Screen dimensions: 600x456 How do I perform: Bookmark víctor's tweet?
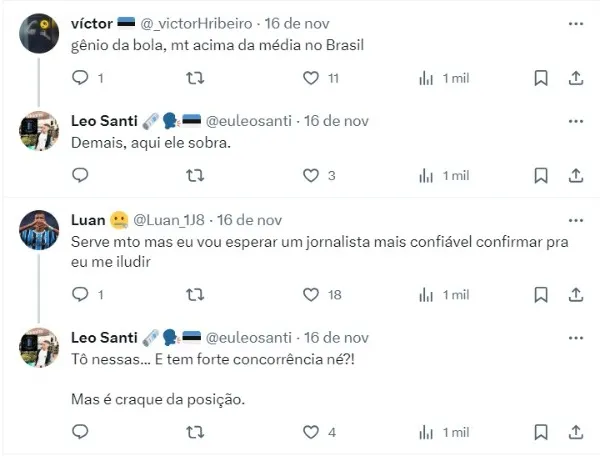pyautogui.click(x=540, y=77)
